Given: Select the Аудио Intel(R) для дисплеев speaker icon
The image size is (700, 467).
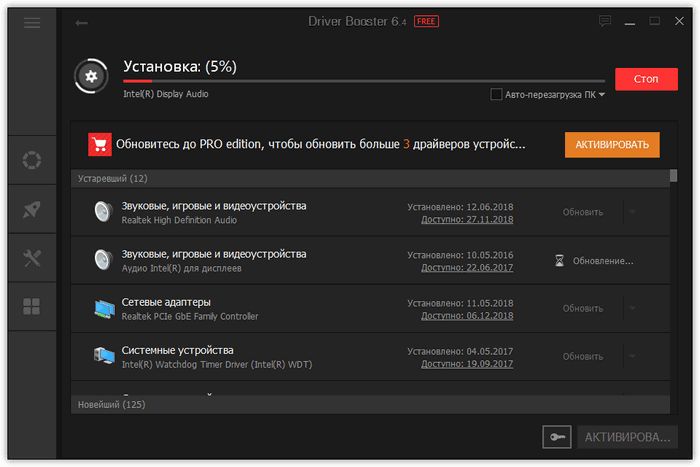Looking at the screenshot, I should 103,260.
